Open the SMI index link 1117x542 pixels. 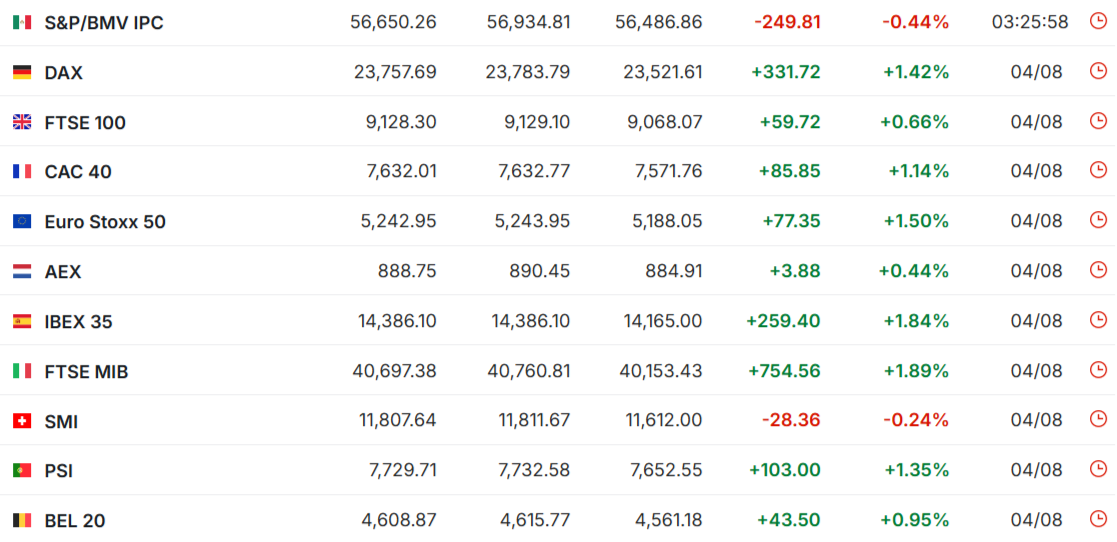click(61, 422)
